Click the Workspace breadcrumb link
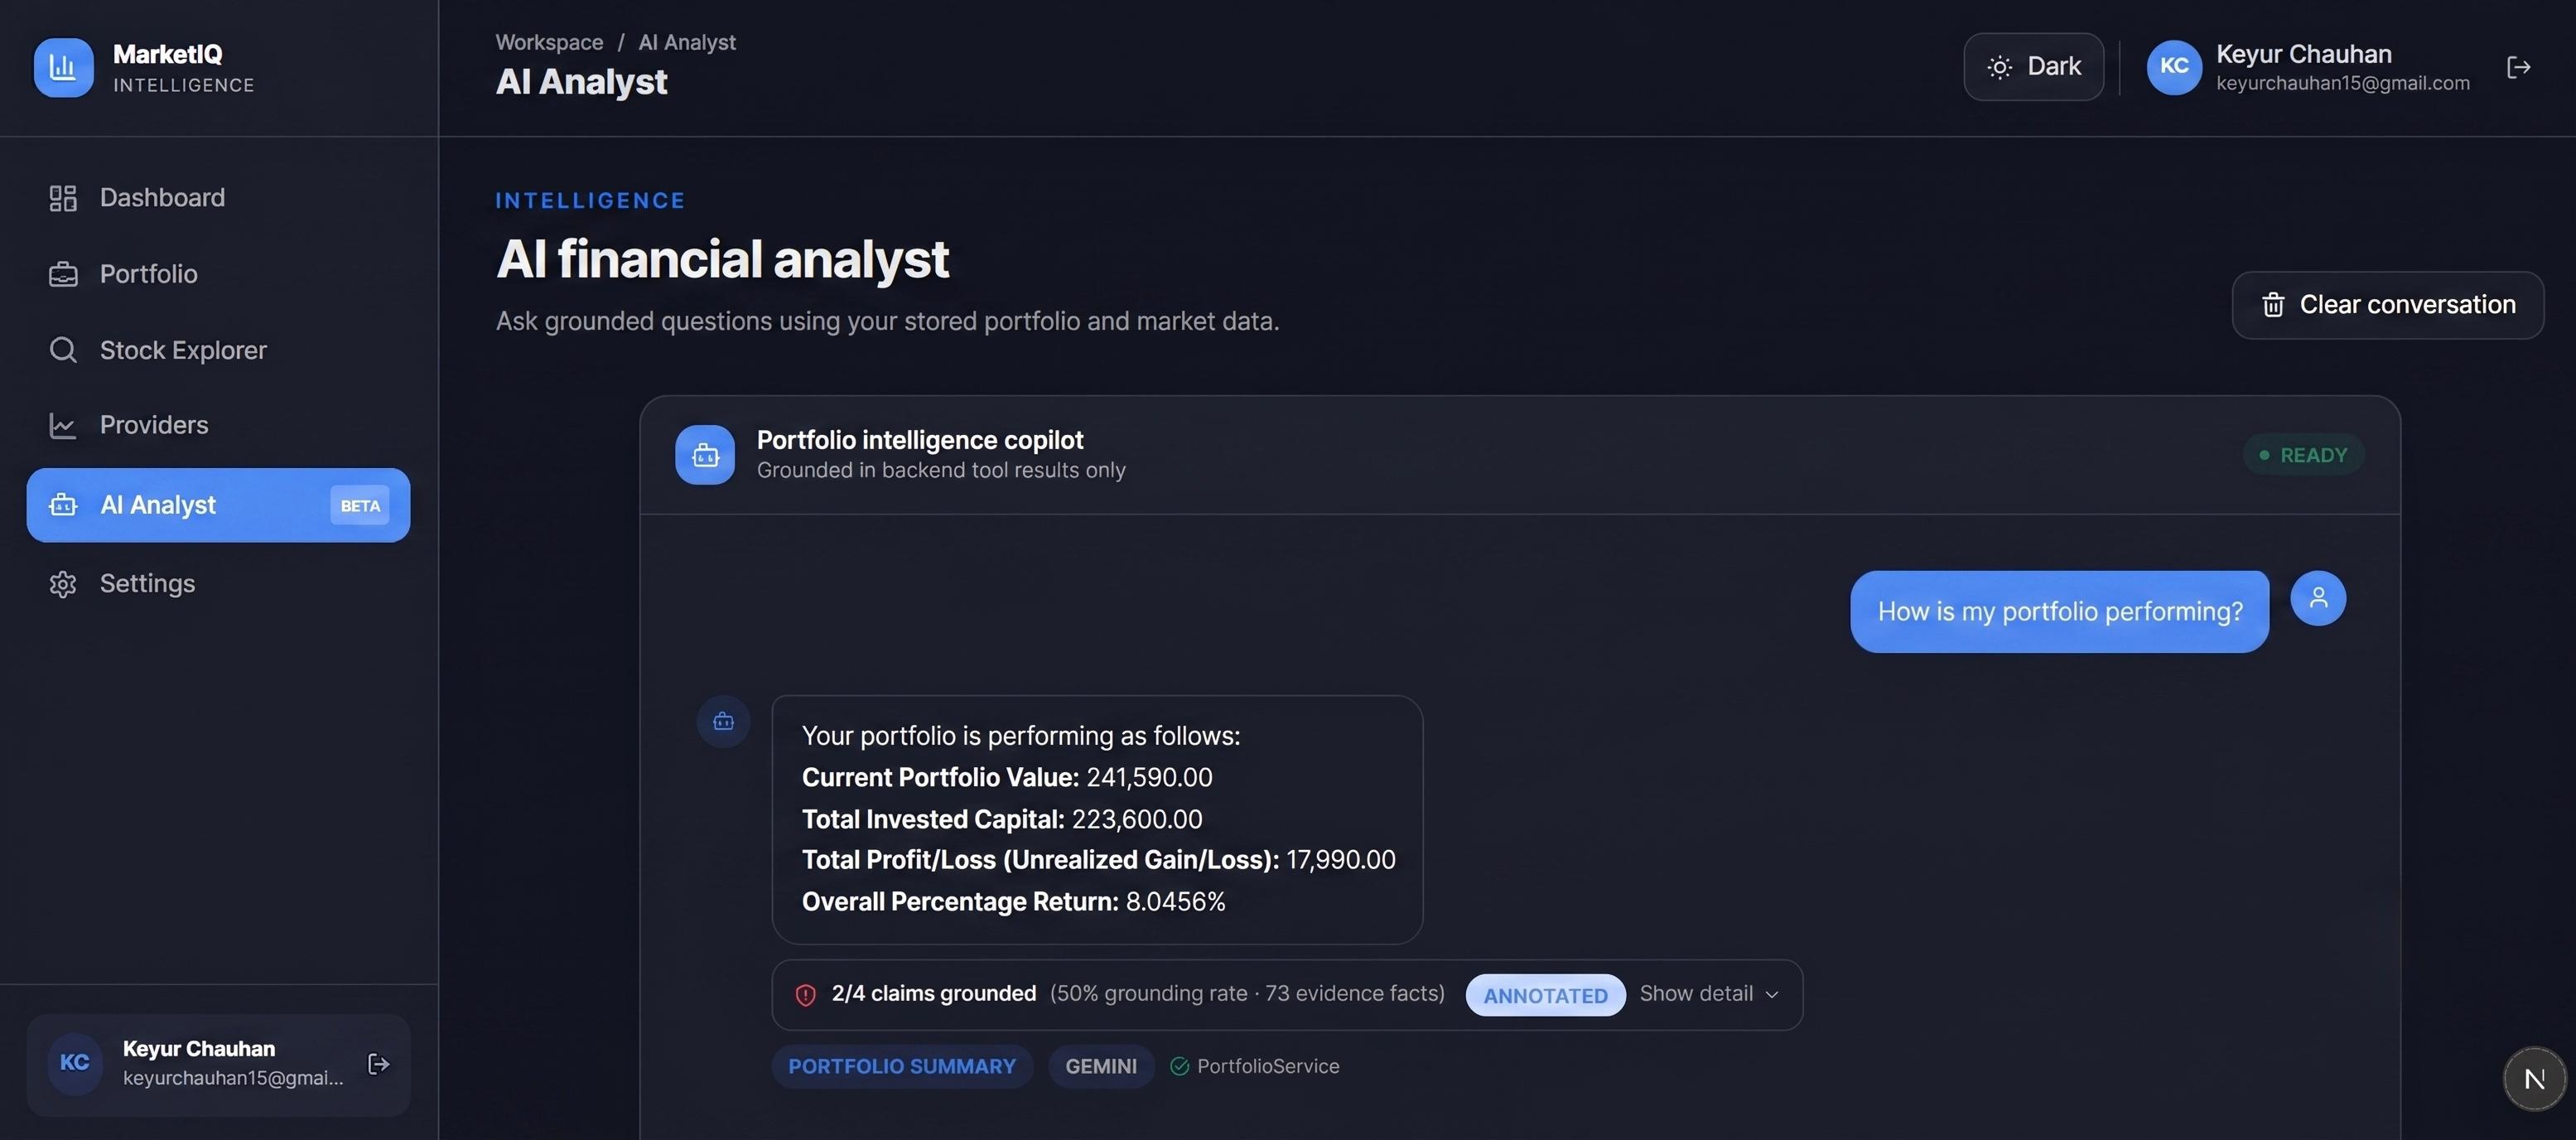This screenshot has width=2576, height=1140. pyautogui.click(x=549, y=42)
